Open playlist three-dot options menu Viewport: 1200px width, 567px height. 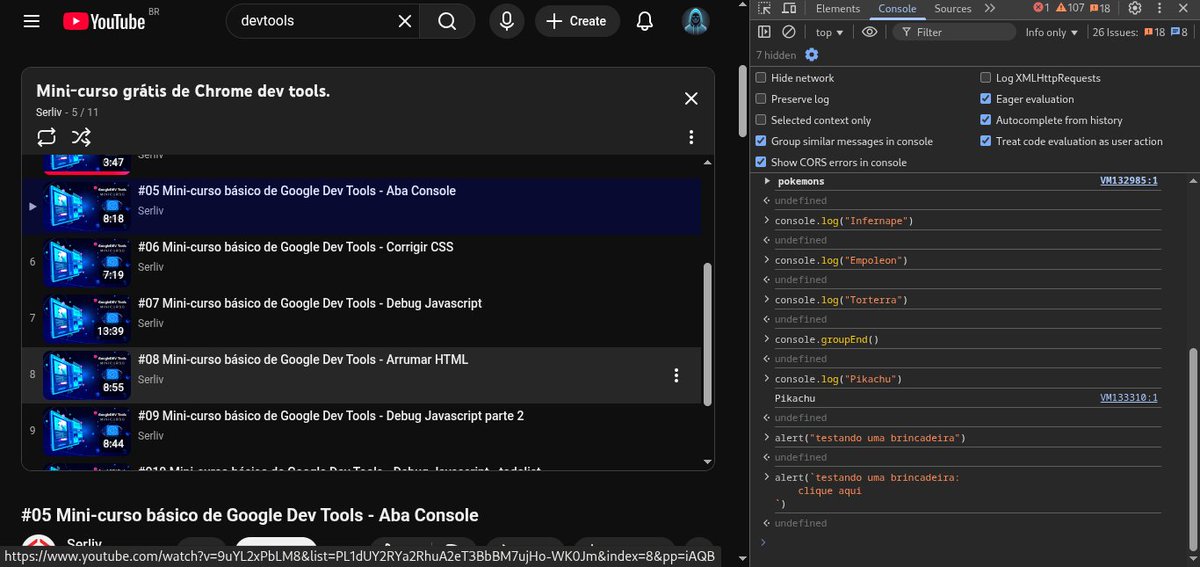(x=691, y=137)
